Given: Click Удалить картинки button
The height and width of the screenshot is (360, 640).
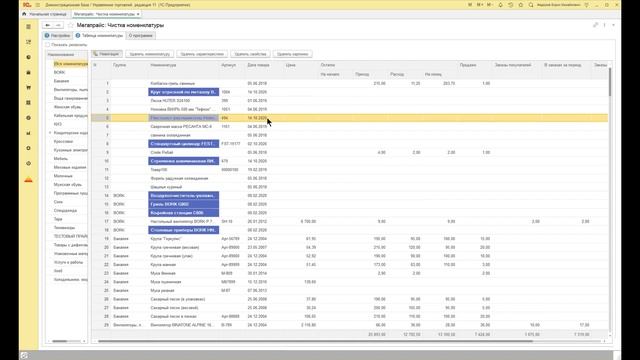Looking at the screenshot, I should [292, 54].
